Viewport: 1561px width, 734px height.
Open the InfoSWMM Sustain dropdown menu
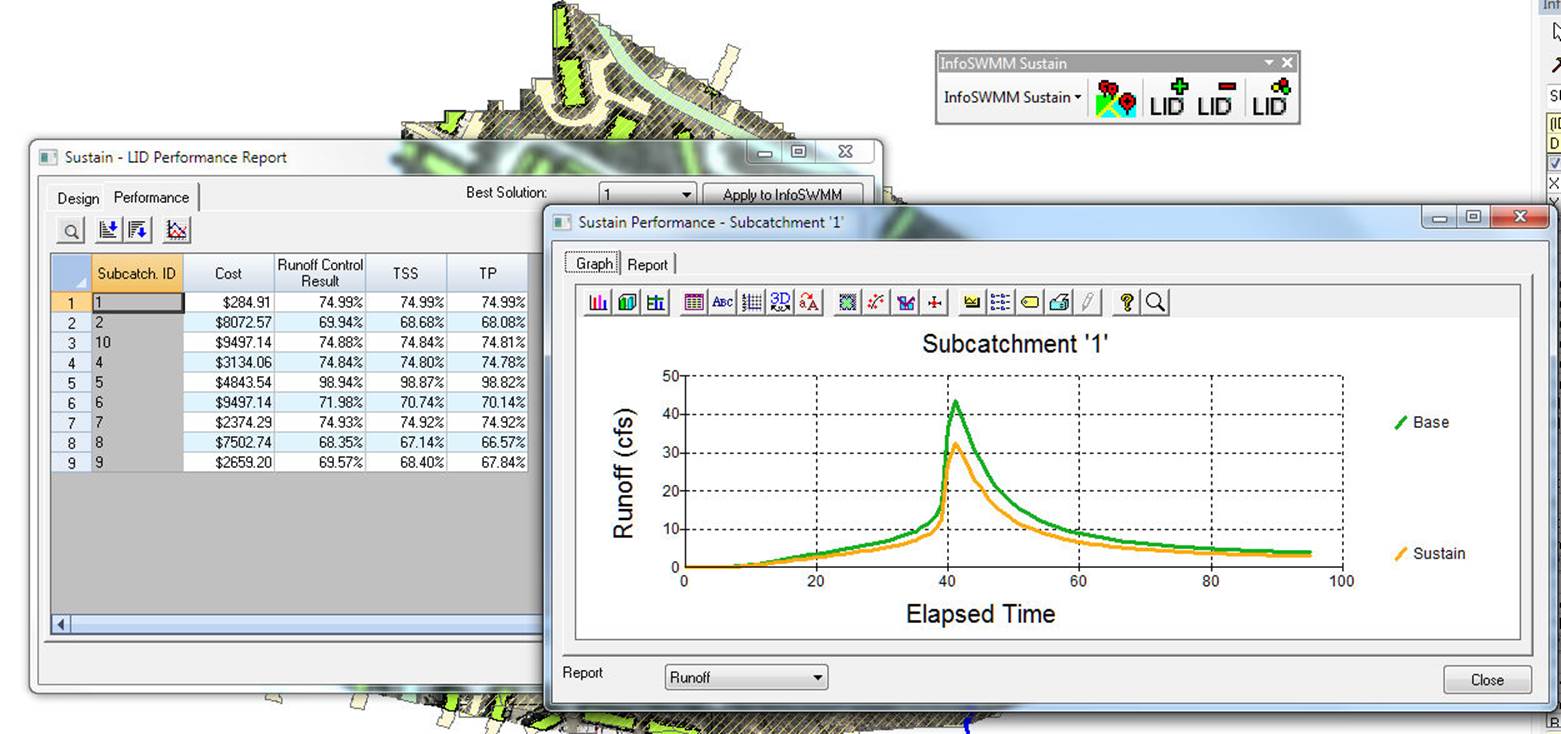[1012, 97]
